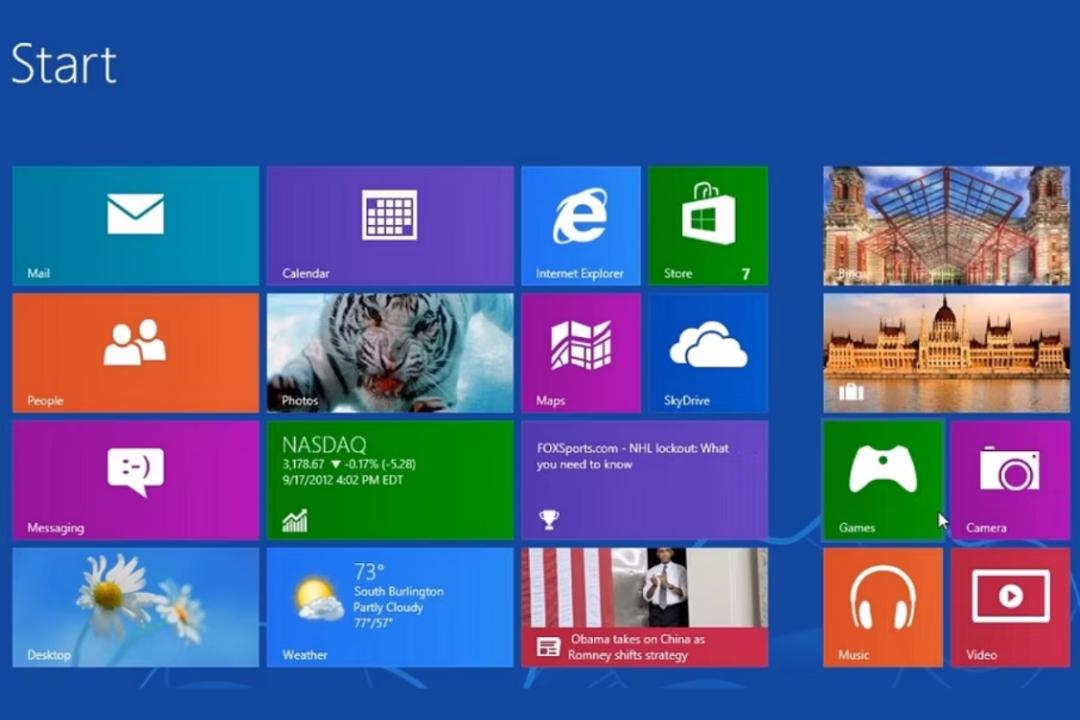Open the Mail tile envelope icon
The width and height of the screenshot is (1080, 720).
point(136,214)
